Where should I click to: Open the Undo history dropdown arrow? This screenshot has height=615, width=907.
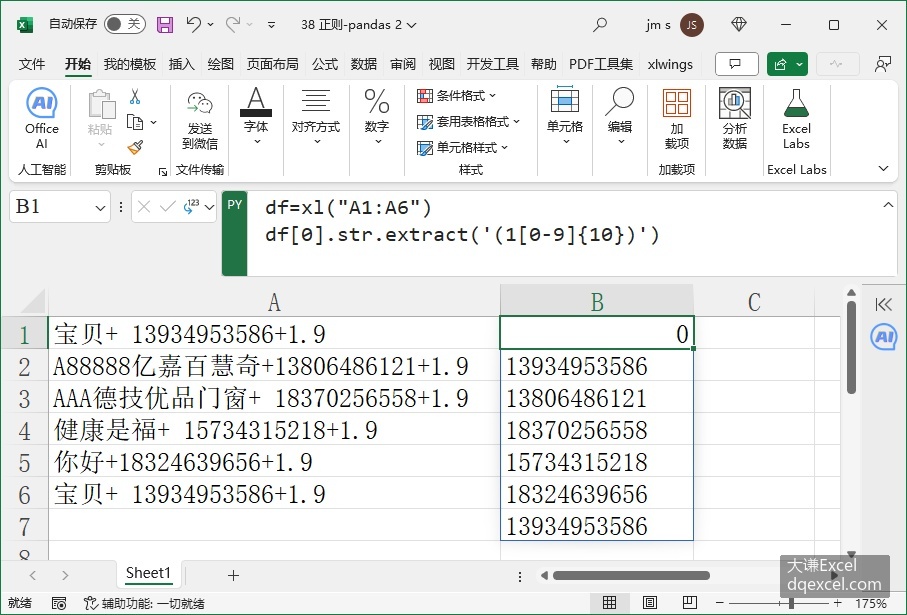pyautogui.click(x=211, y=24)
